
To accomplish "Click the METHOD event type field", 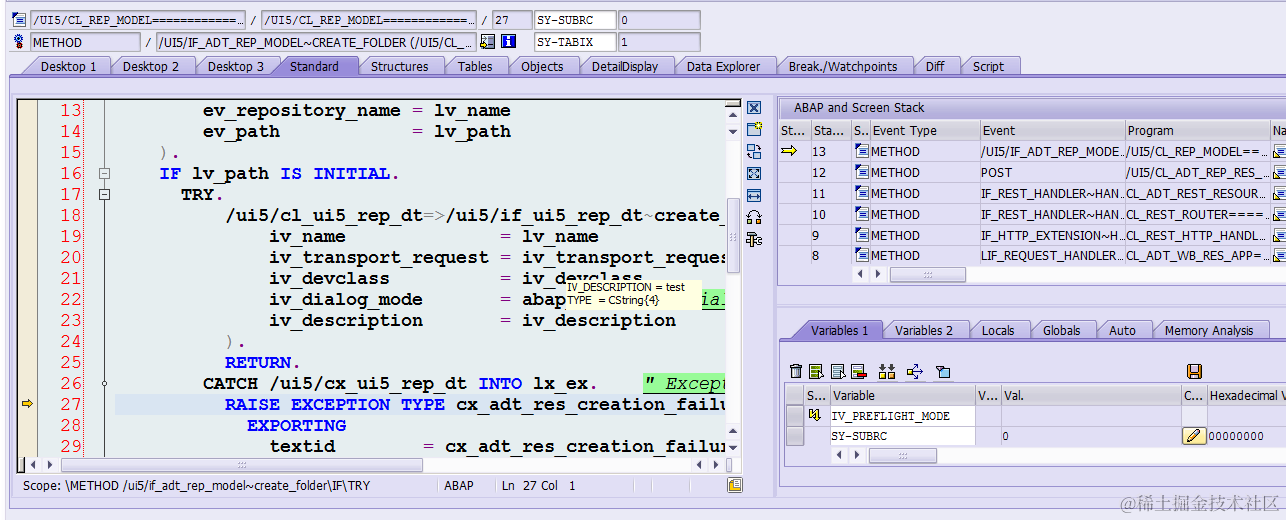I will [x=85, y=42].
